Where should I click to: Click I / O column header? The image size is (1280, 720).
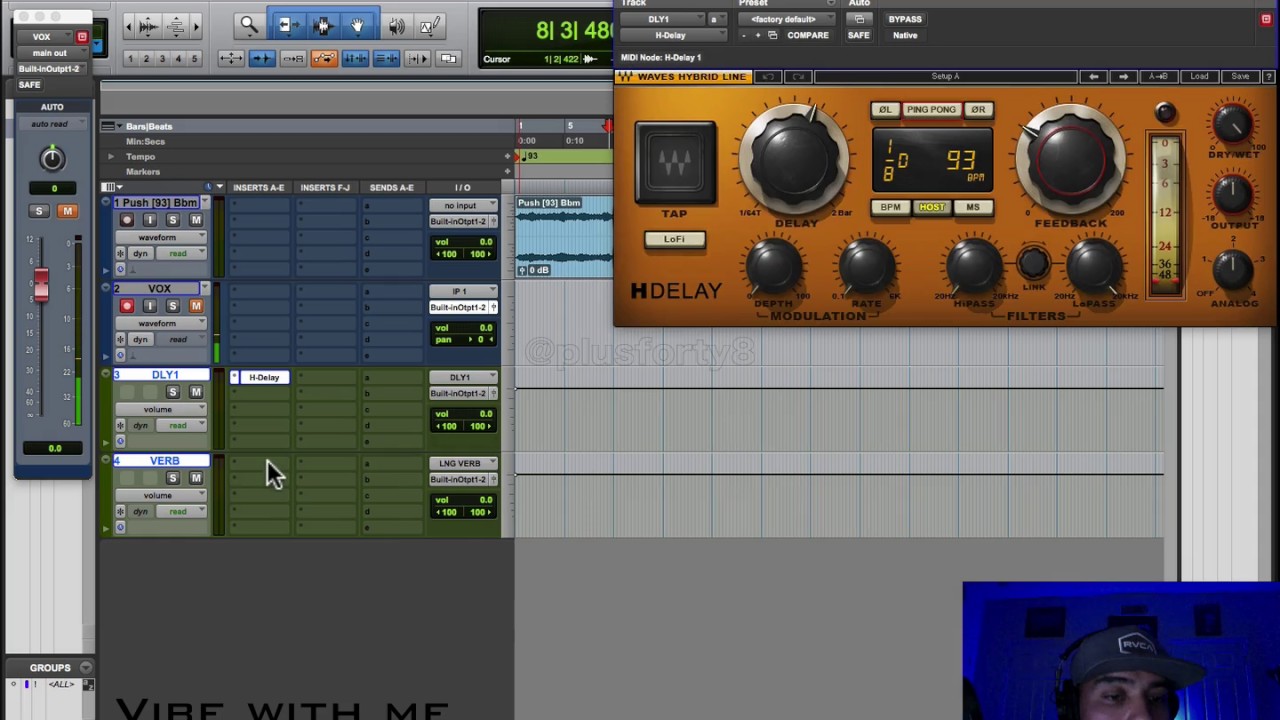[462, 188]
